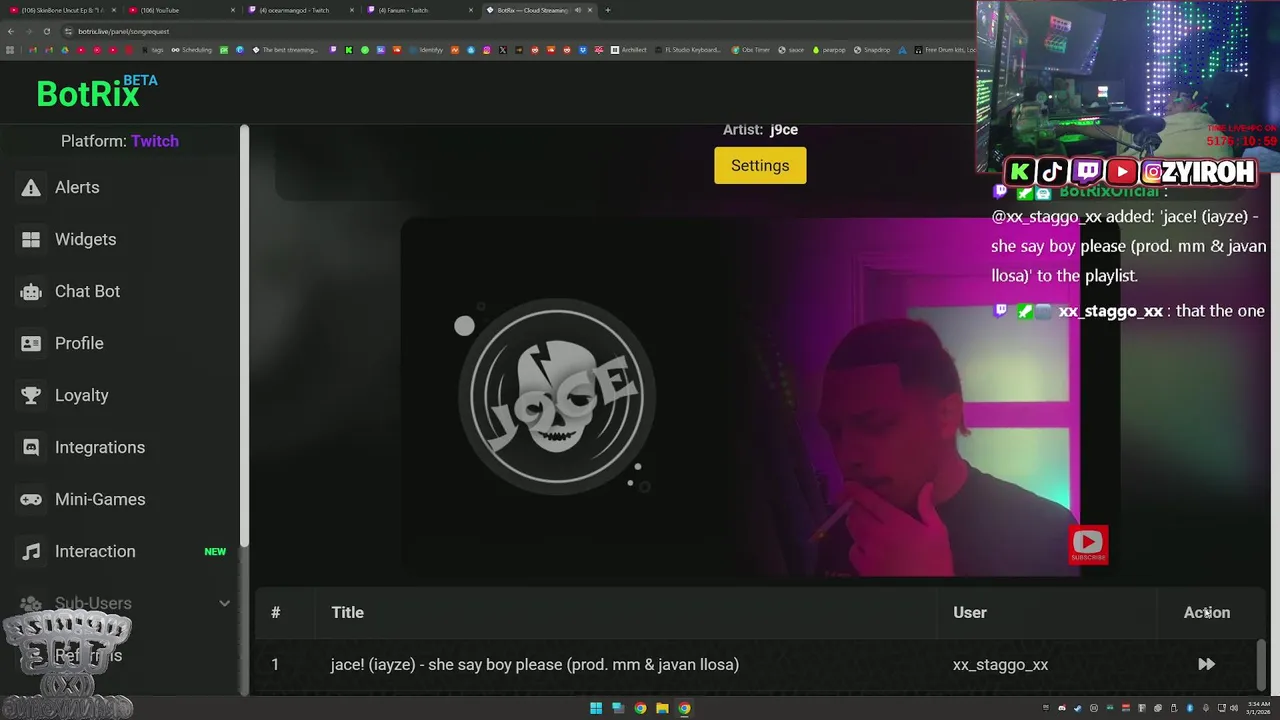The image size is (1280, 720).
Task: Click the Discord tray icon
Action: 1062,708
